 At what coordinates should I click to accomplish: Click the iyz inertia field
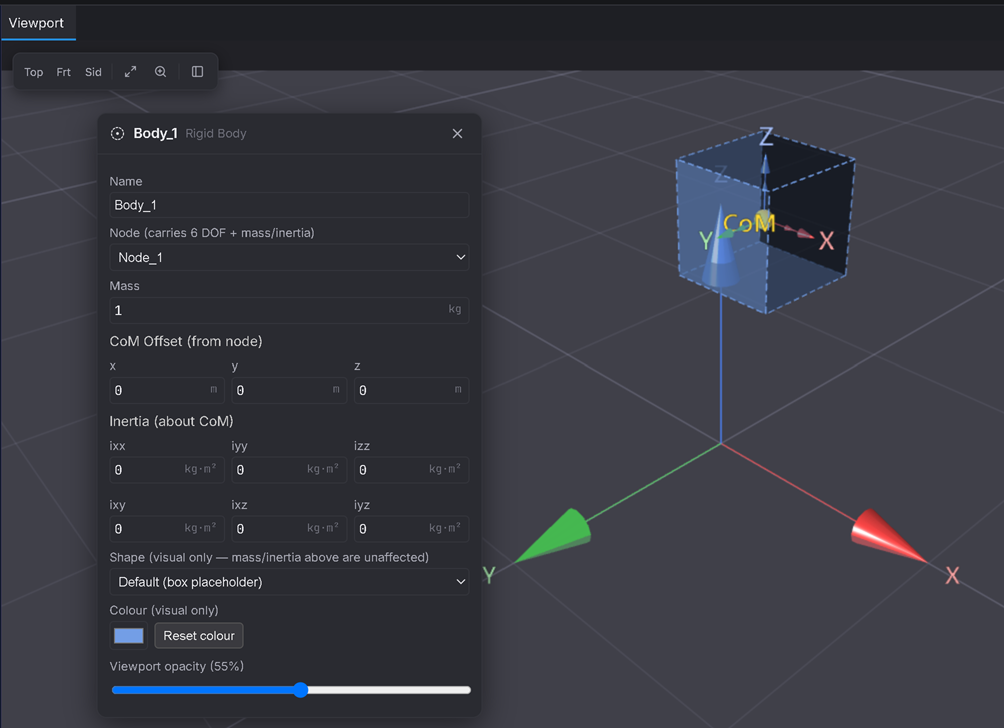click(412, 529)
